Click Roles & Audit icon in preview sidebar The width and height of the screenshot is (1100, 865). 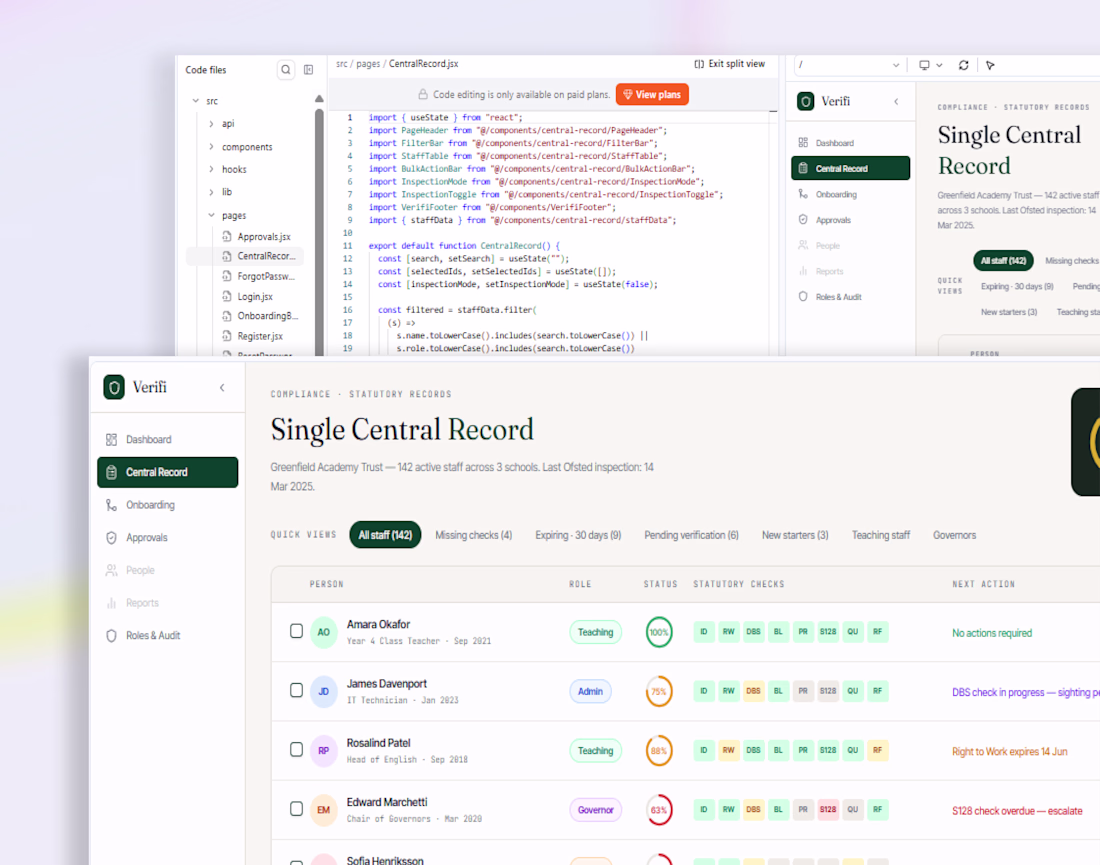tap(803, 297)
